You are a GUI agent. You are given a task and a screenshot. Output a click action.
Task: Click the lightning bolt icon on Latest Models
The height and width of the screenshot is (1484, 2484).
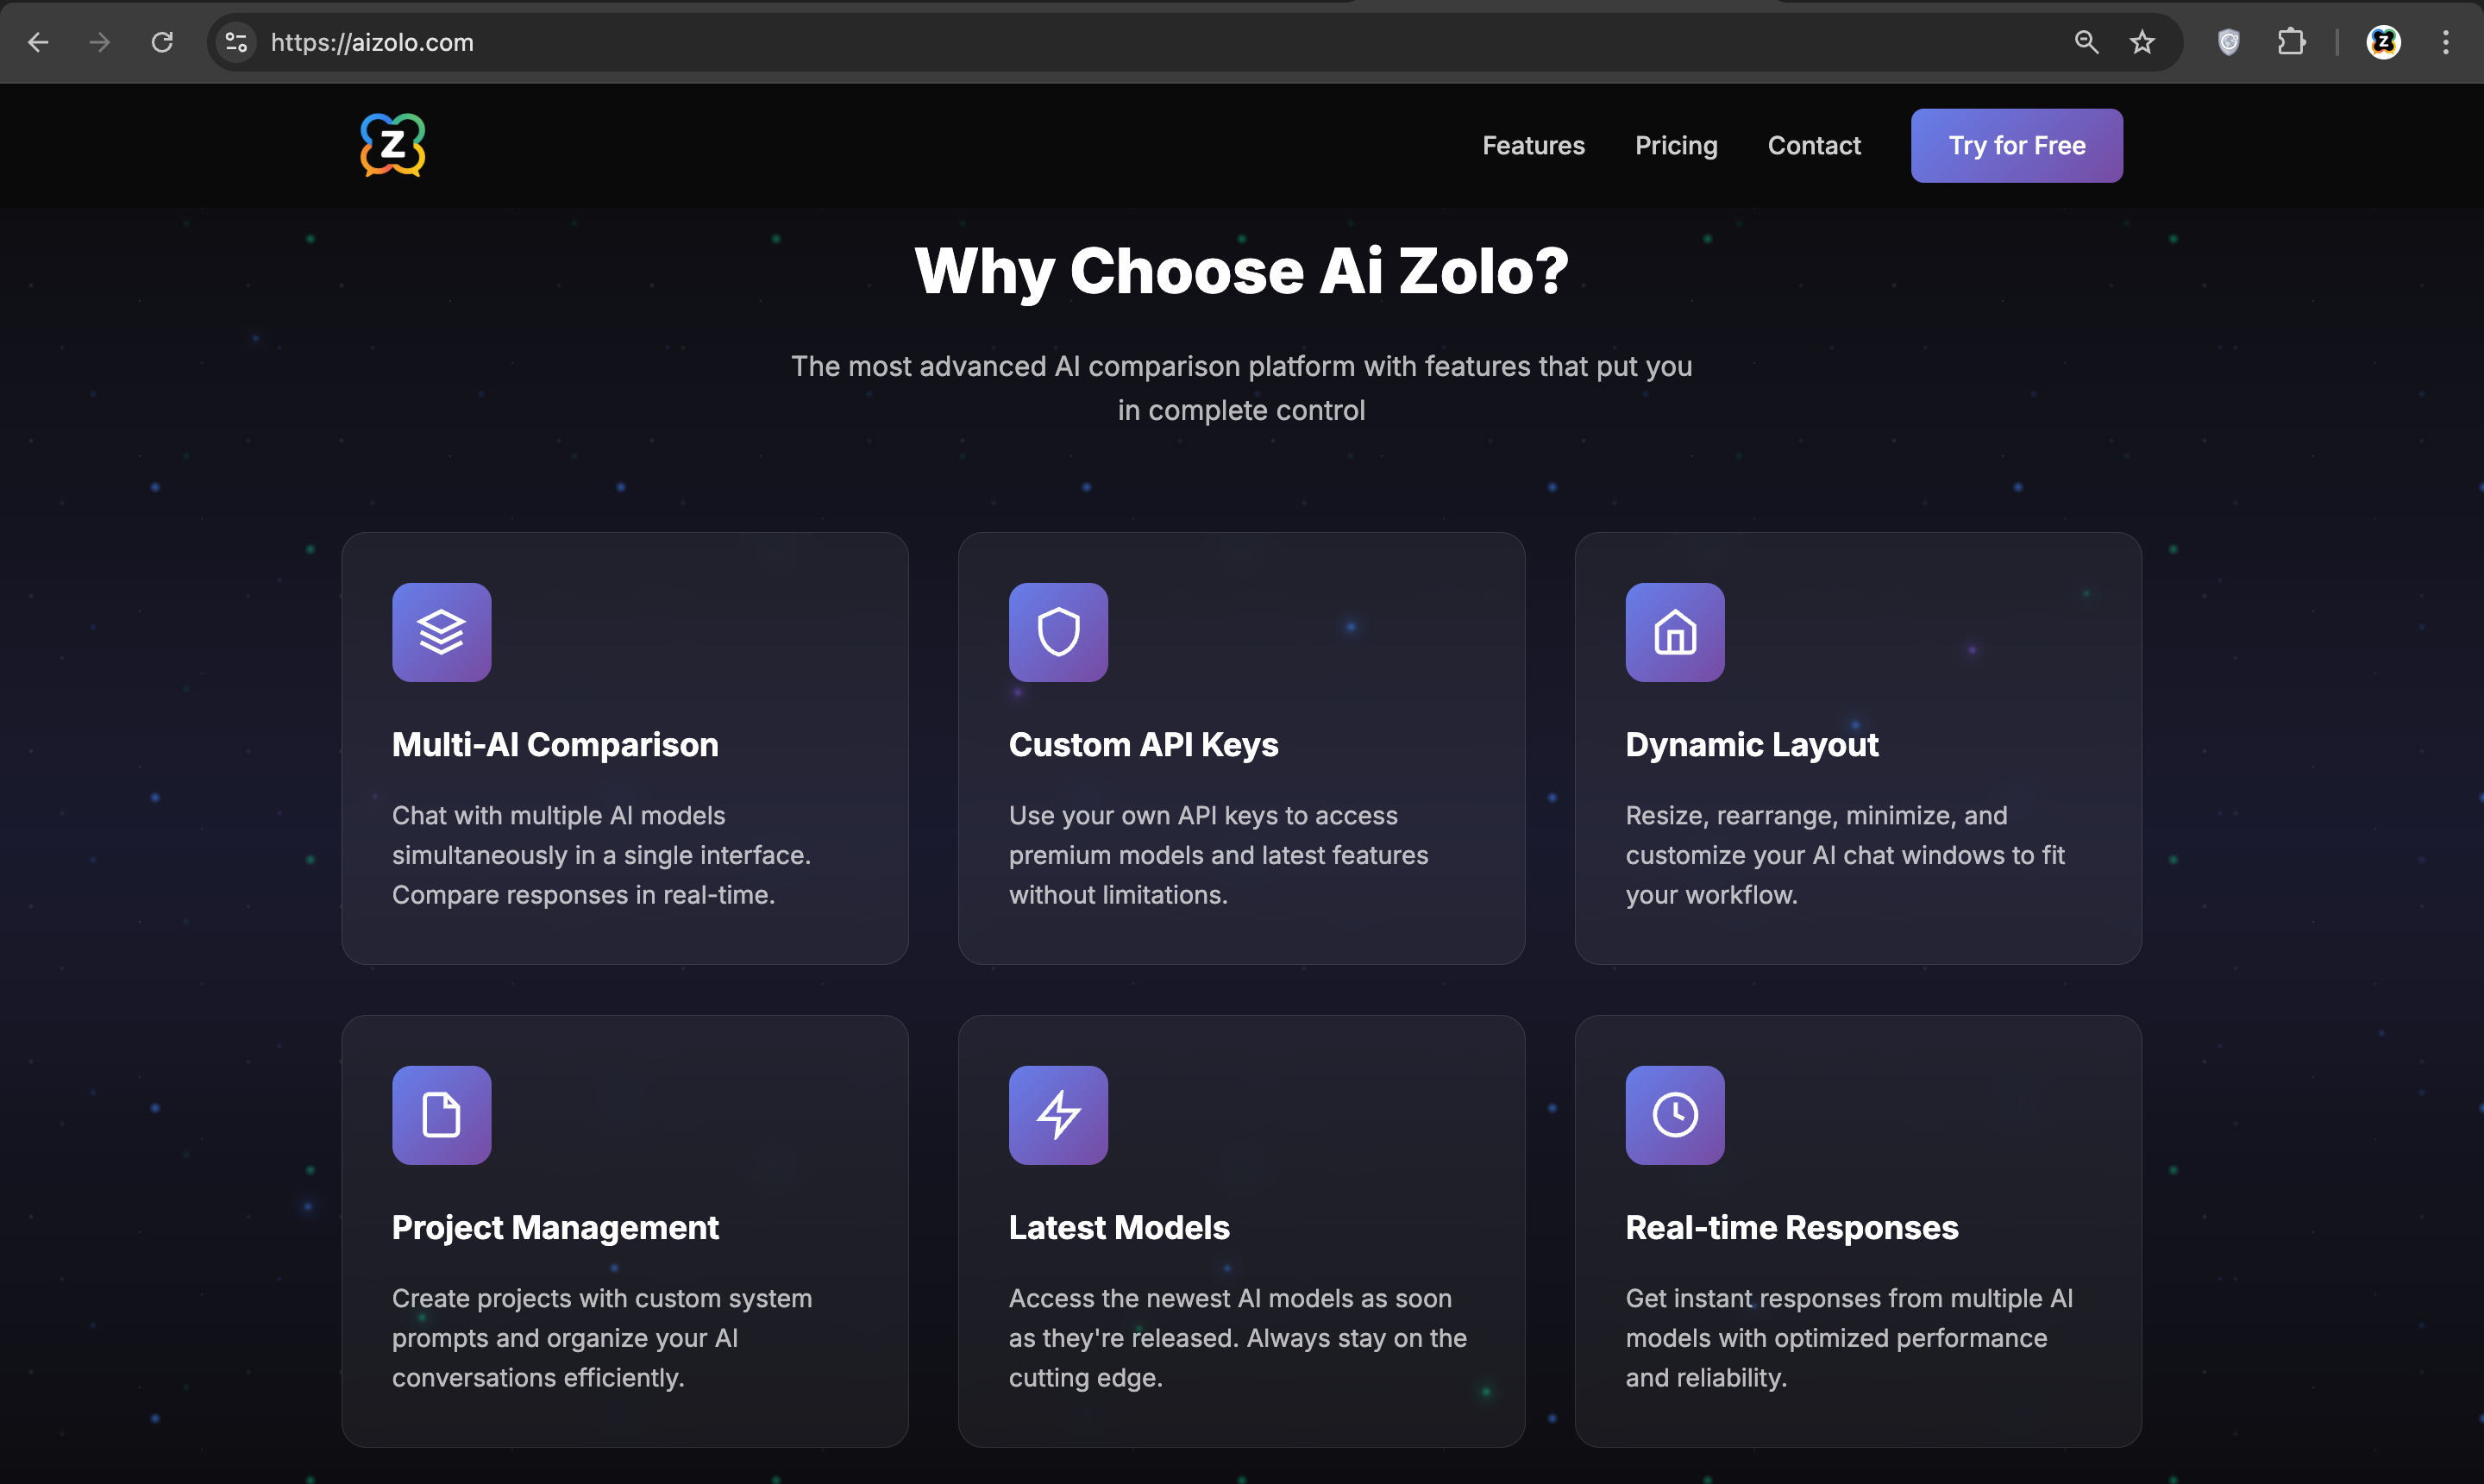pyautogui.click(x=1058, y=1115)
